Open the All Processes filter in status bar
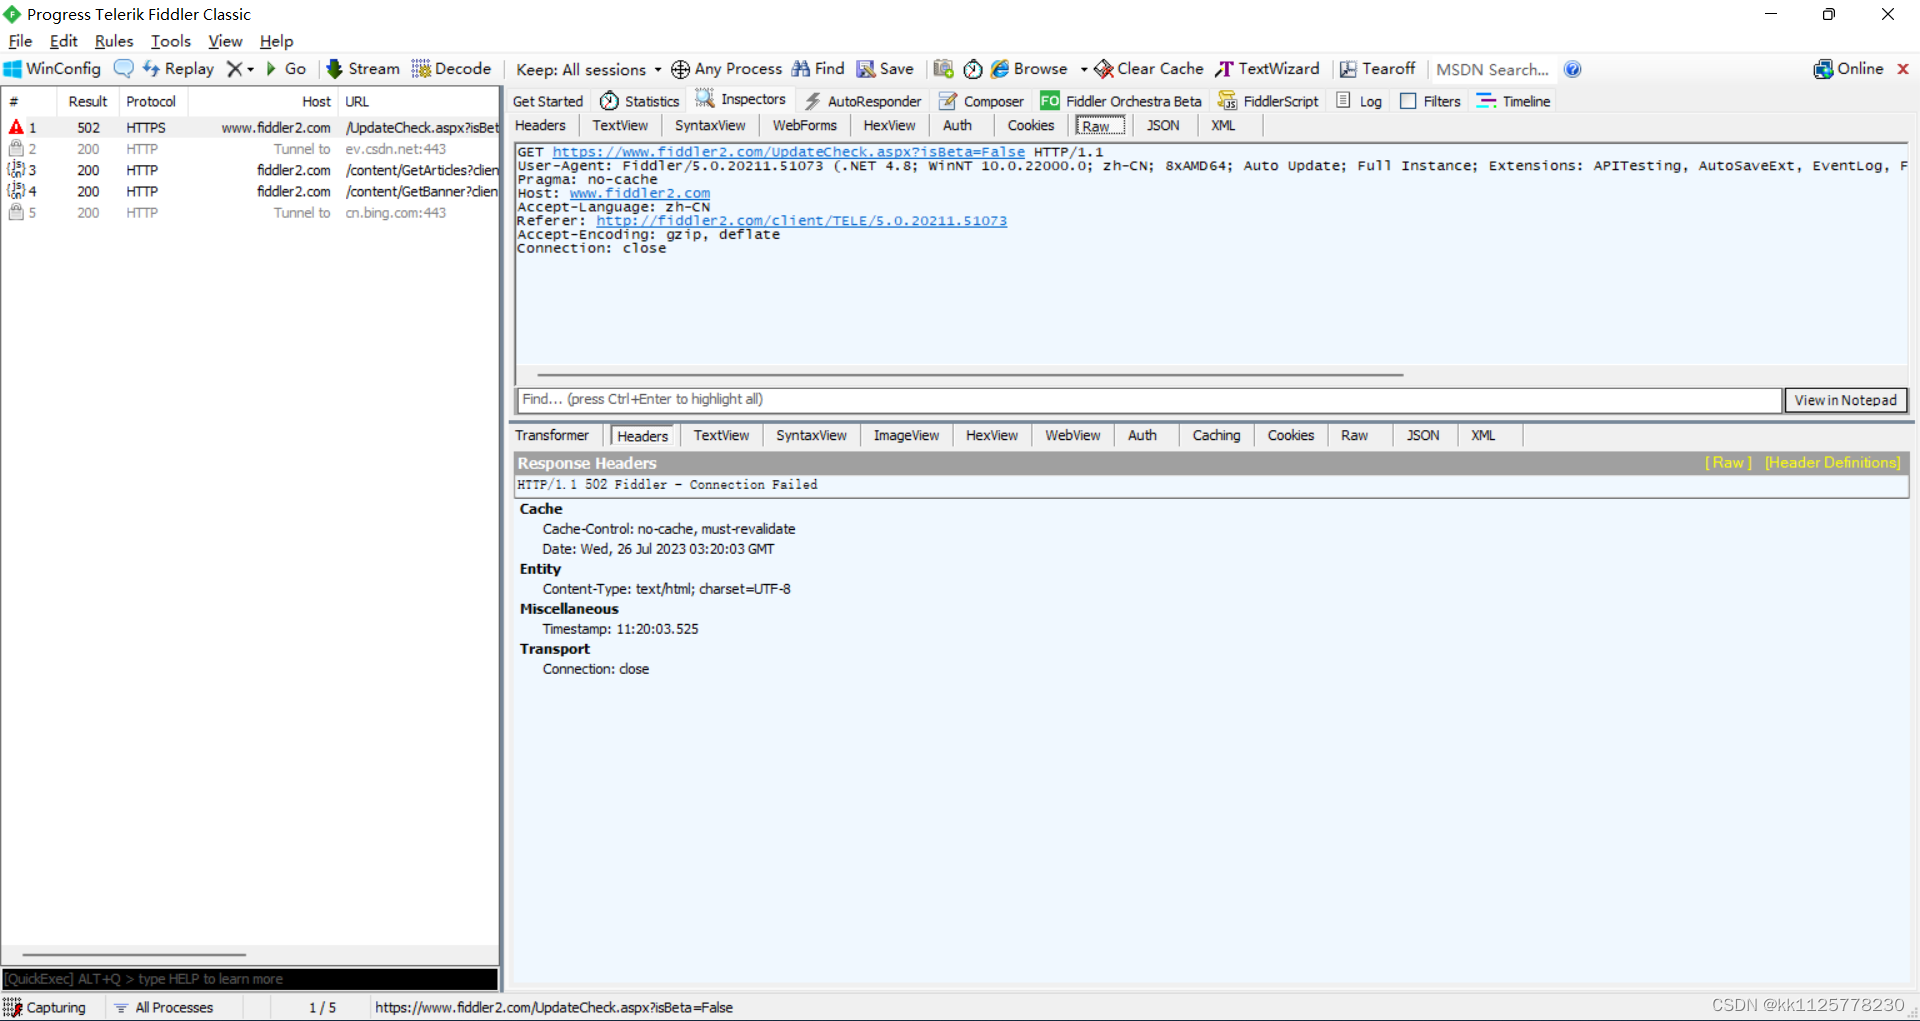The image size is (1920, 1021). coord(164,1007)
